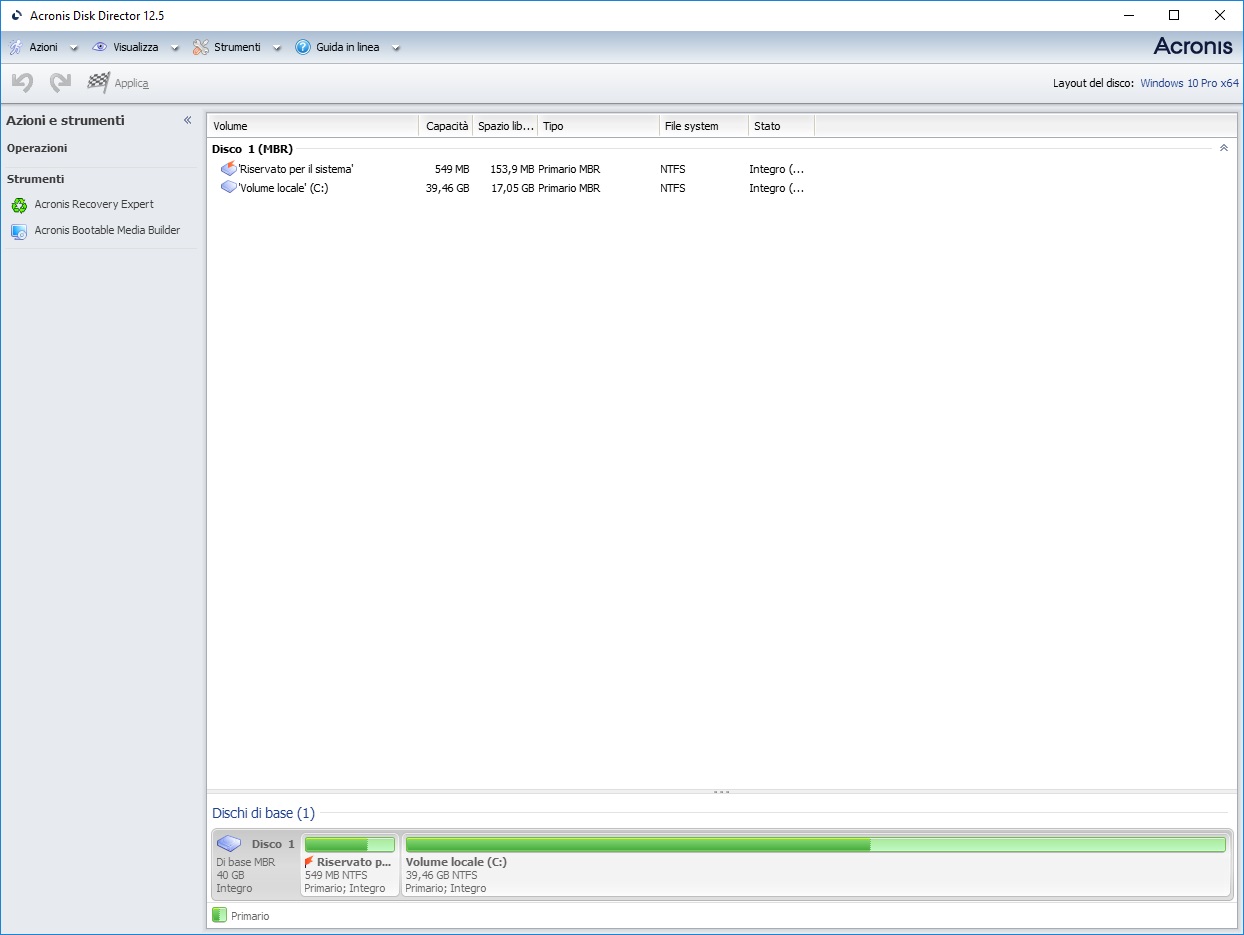Click the Undo arrow icon in toolbar
1244x935 pixels.
click(x=22, y=83)
